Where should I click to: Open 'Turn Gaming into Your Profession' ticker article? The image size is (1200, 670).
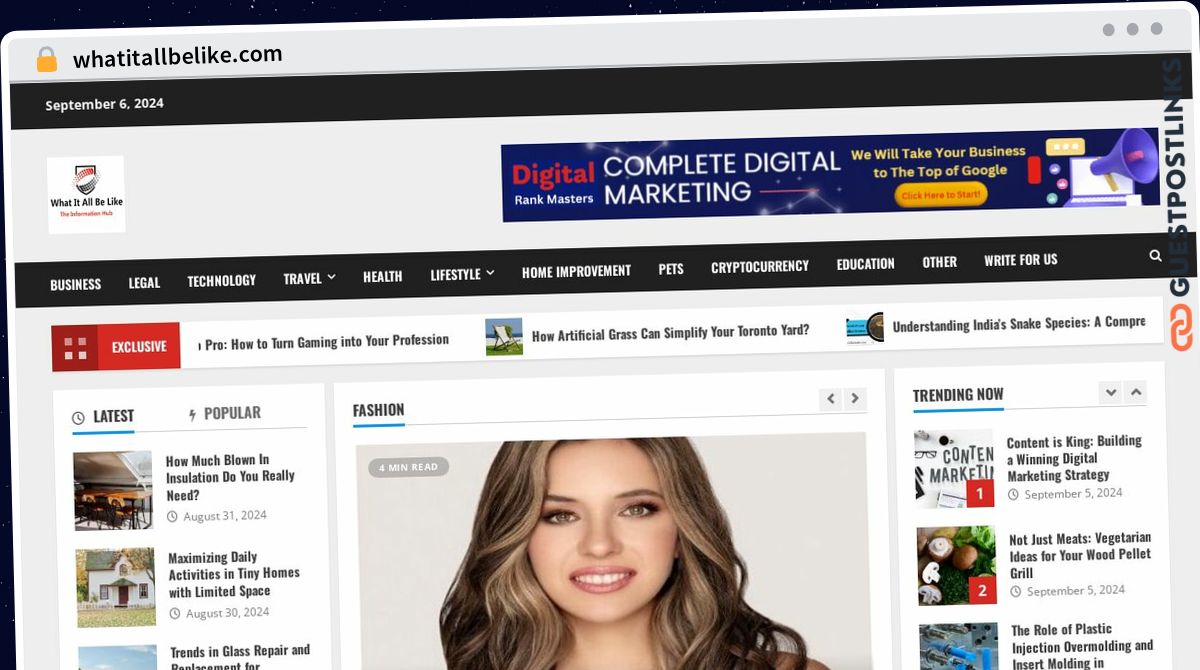tap(326, 342)
